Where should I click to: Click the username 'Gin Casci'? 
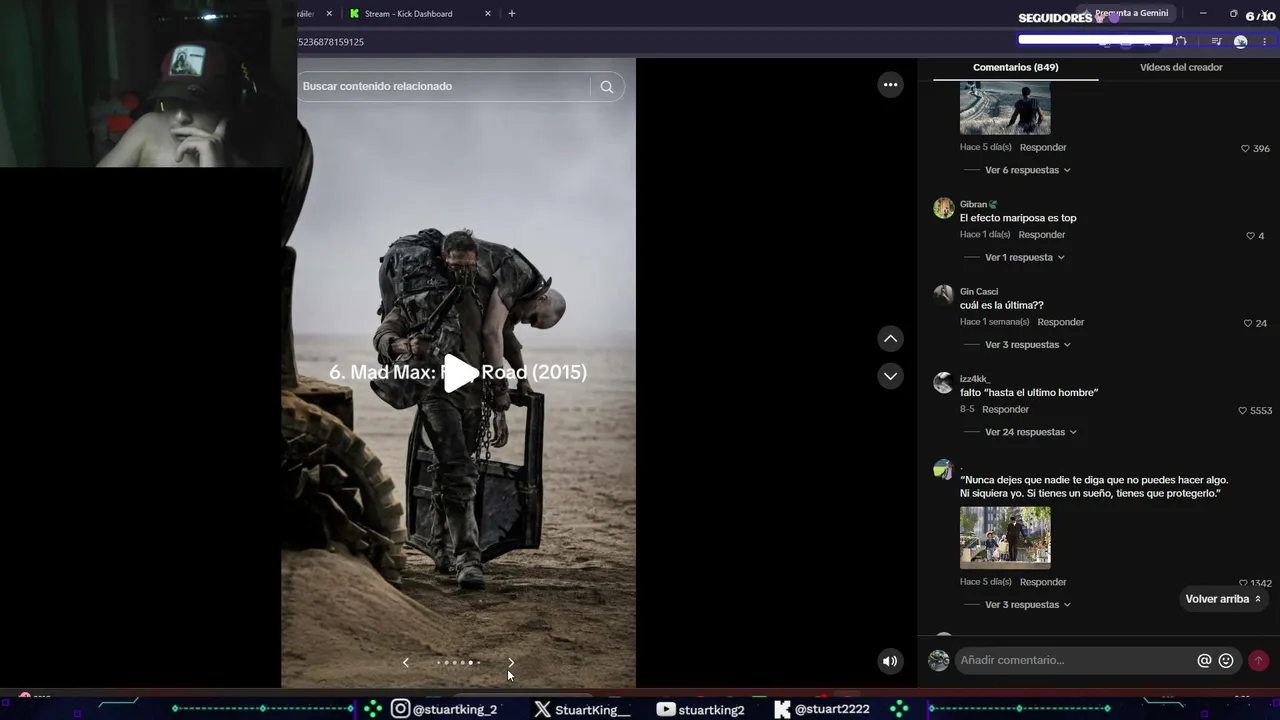coord(979,292)
